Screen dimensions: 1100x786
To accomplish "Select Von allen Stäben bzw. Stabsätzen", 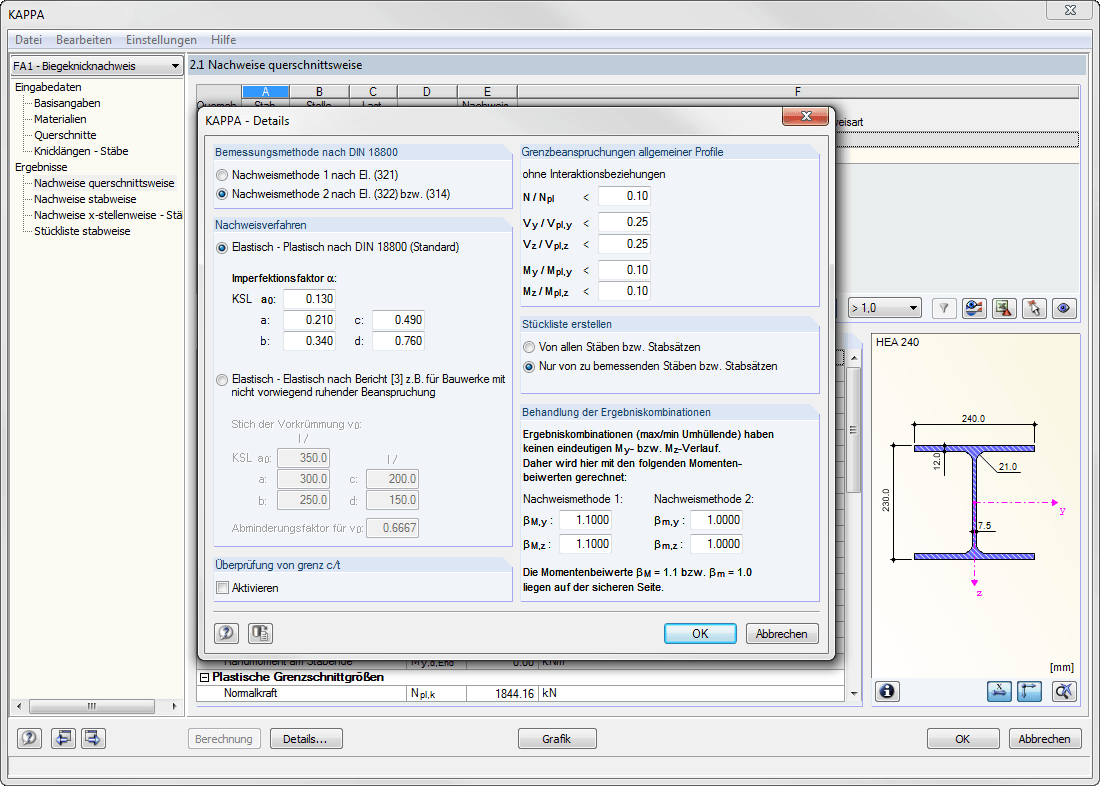I will point(529,347).
